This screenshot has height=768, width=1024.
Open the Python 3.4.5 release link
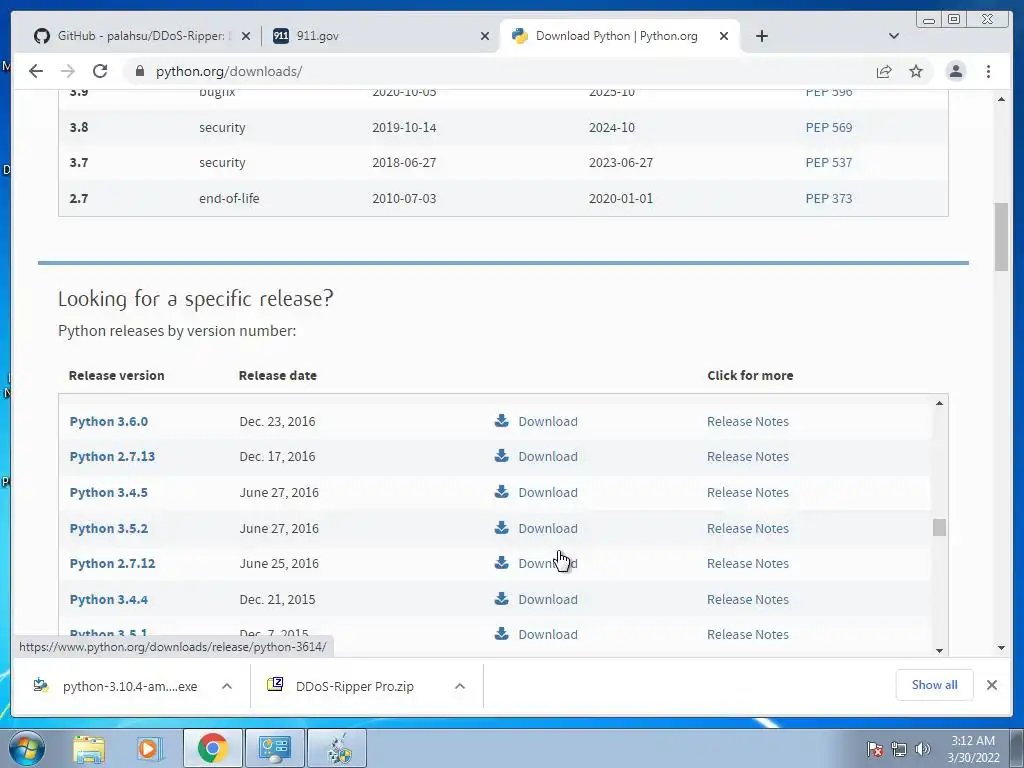108,492
